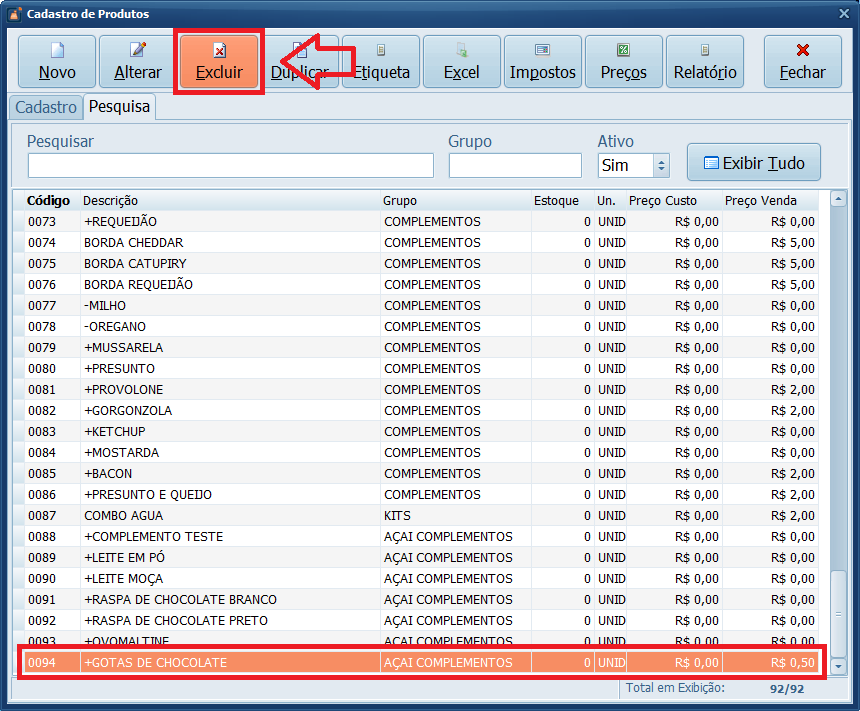860x711 pixels.
Task: Export the list with Excel button
Action: pyautogui.click(x=461, y=61)
